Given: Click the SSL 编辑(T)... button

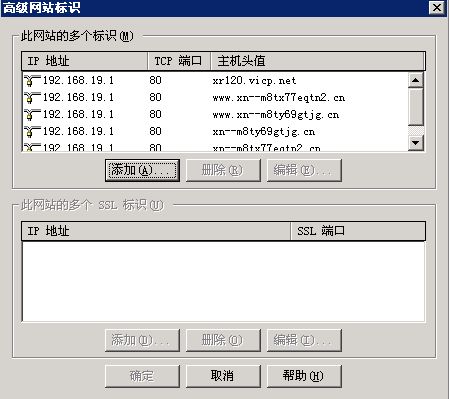Looking at the screenshot, I should pos(304,340).
